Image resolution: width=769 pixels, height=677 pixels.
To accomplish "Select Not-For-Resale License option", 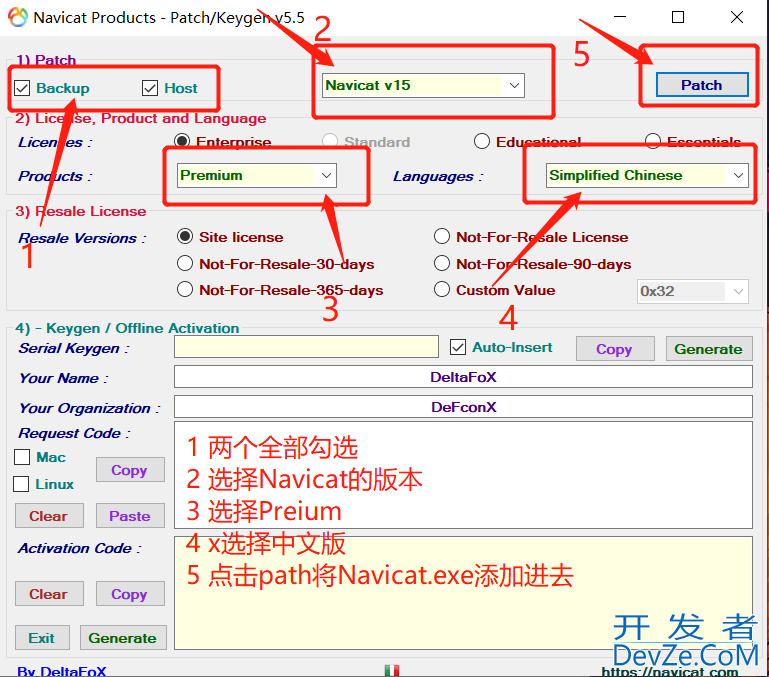I will click(x=442, y=236).
